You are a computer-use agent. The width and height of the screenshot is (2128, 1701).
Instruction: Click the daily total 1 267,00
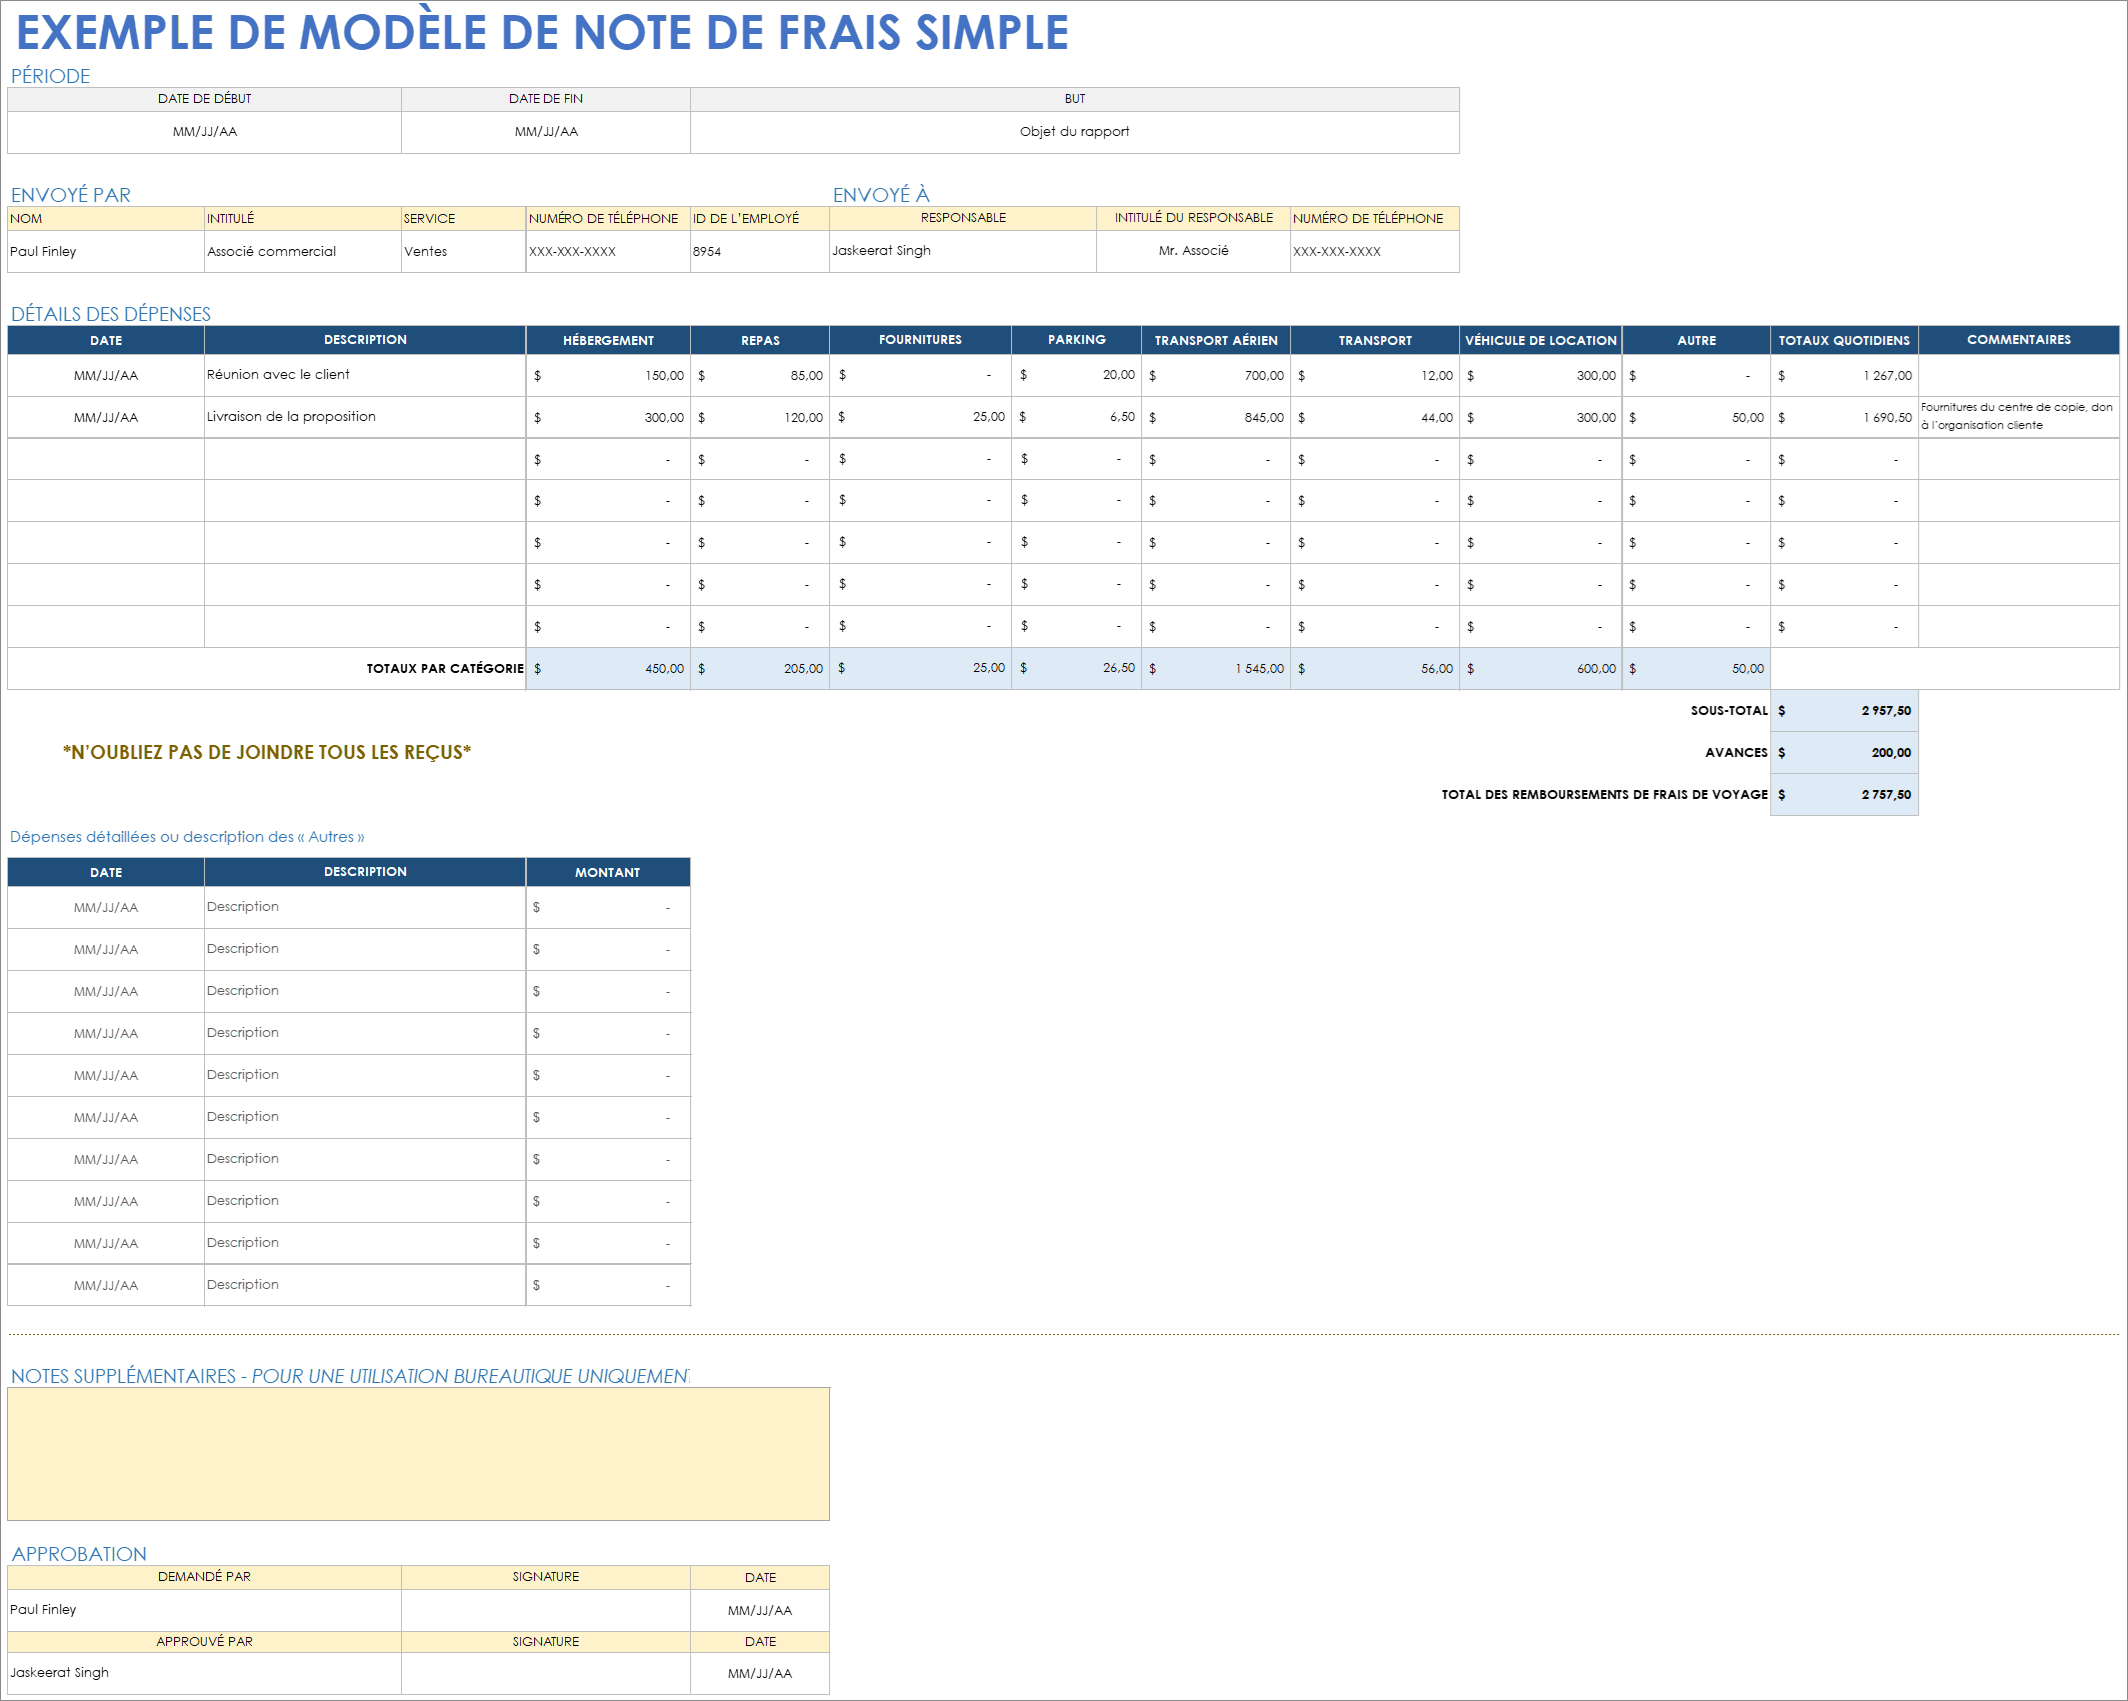click(1844, 375)
